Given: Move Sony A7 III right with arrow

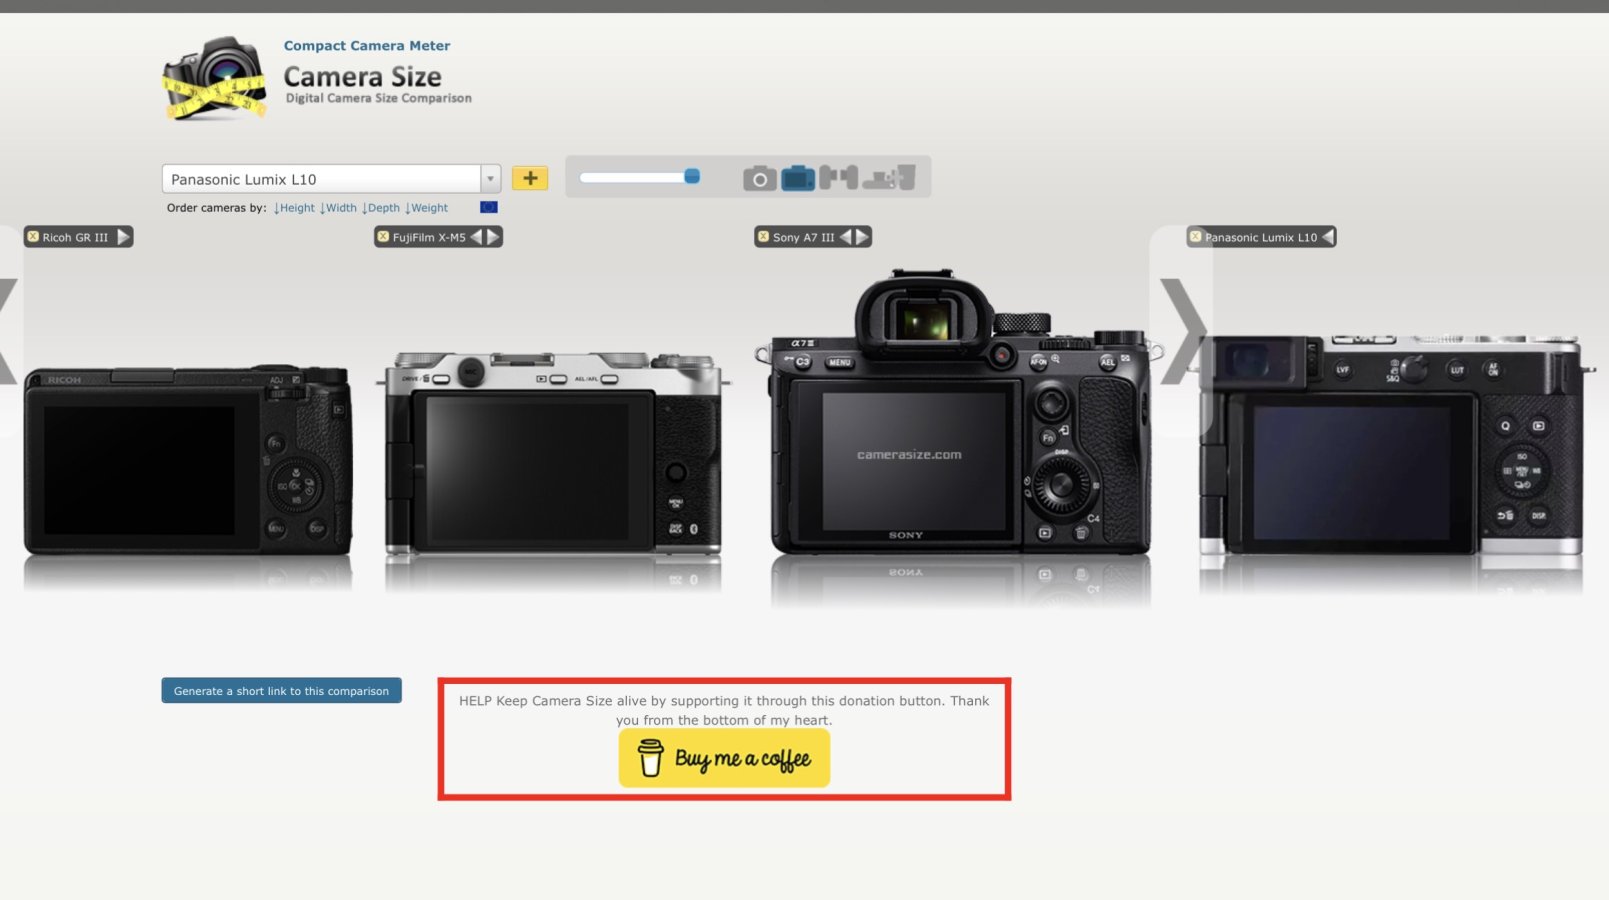Looking at the screenshot, I should pyautogui.click(x=862, y=237).
